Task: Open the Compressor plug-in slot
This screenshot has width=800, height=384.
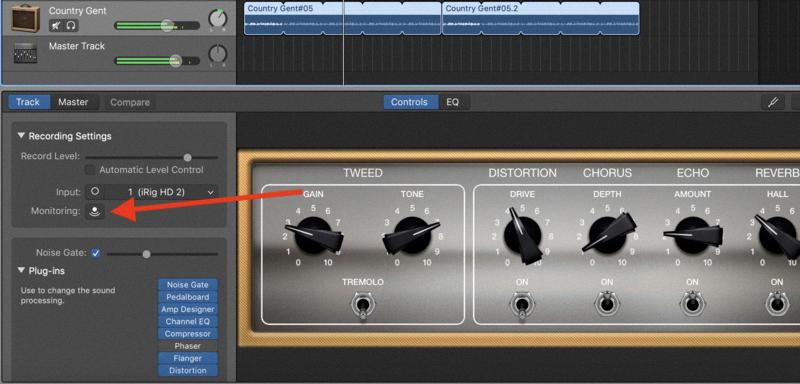Action: [x=188, y=334]
